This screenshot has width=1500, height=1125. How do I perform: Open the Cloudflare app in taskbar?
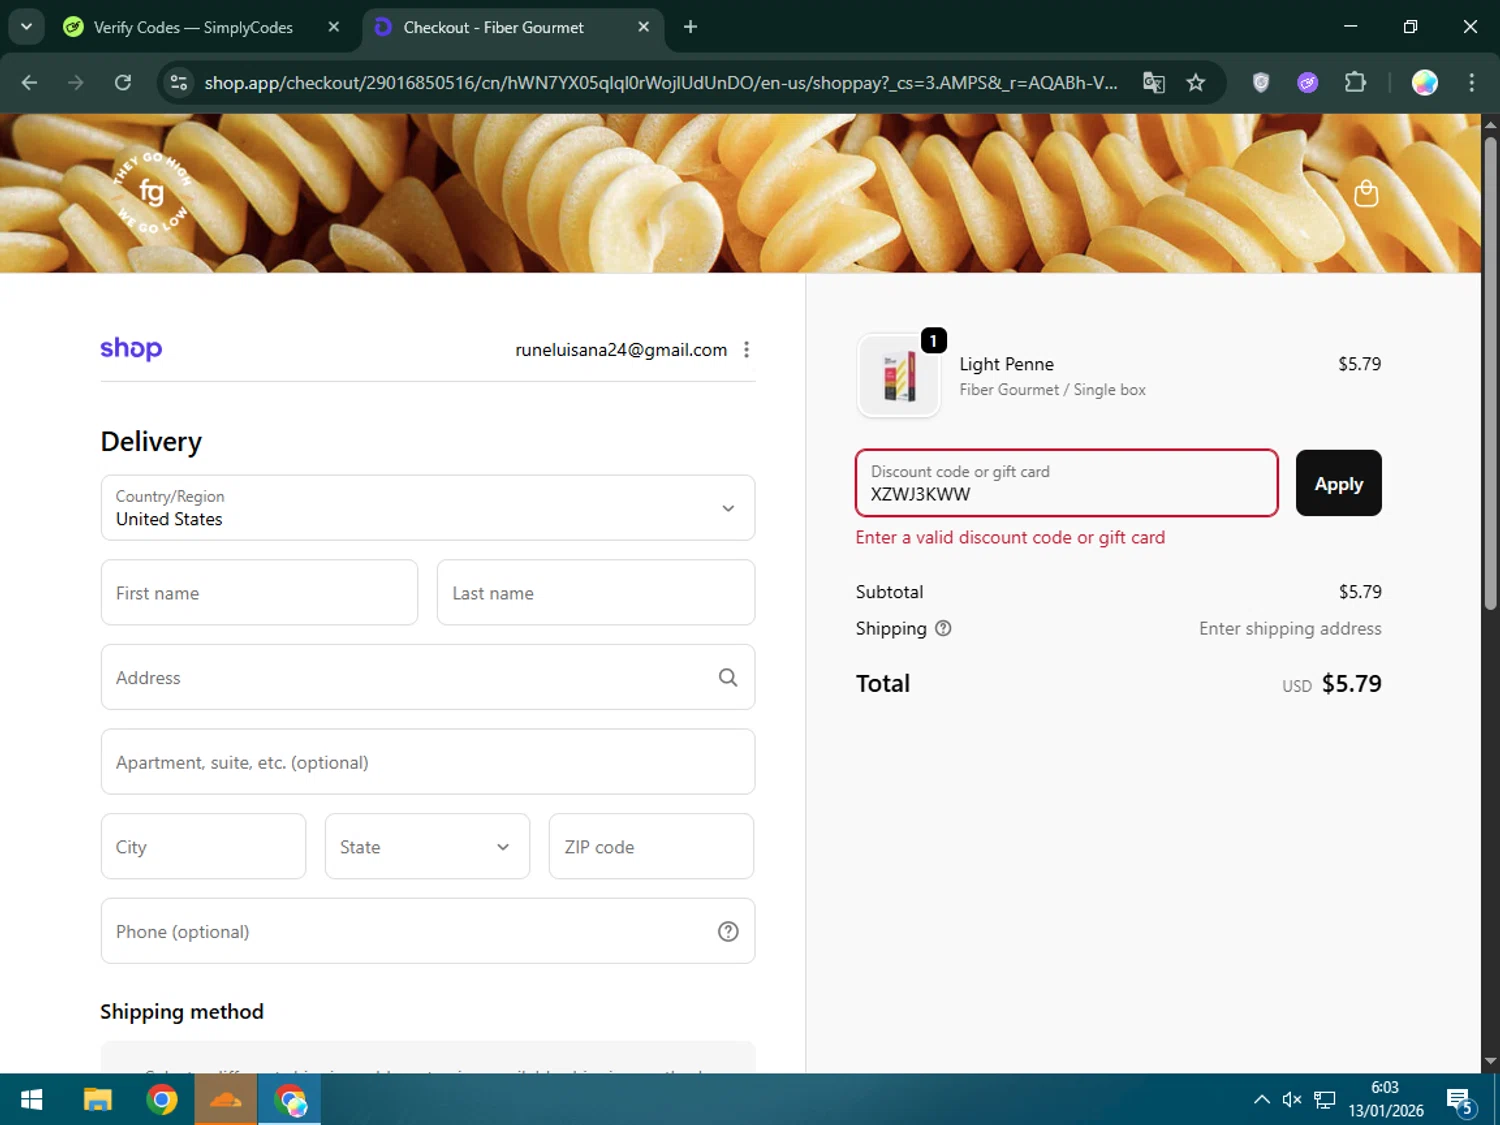[226, 1100]
